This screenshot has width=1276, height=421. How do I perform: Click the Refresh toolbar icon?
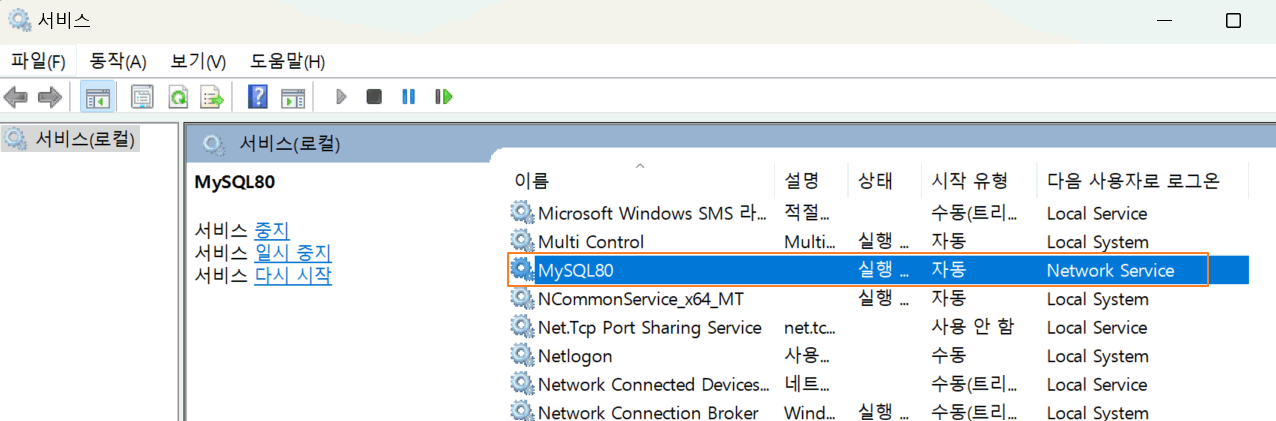coord(178,97)
